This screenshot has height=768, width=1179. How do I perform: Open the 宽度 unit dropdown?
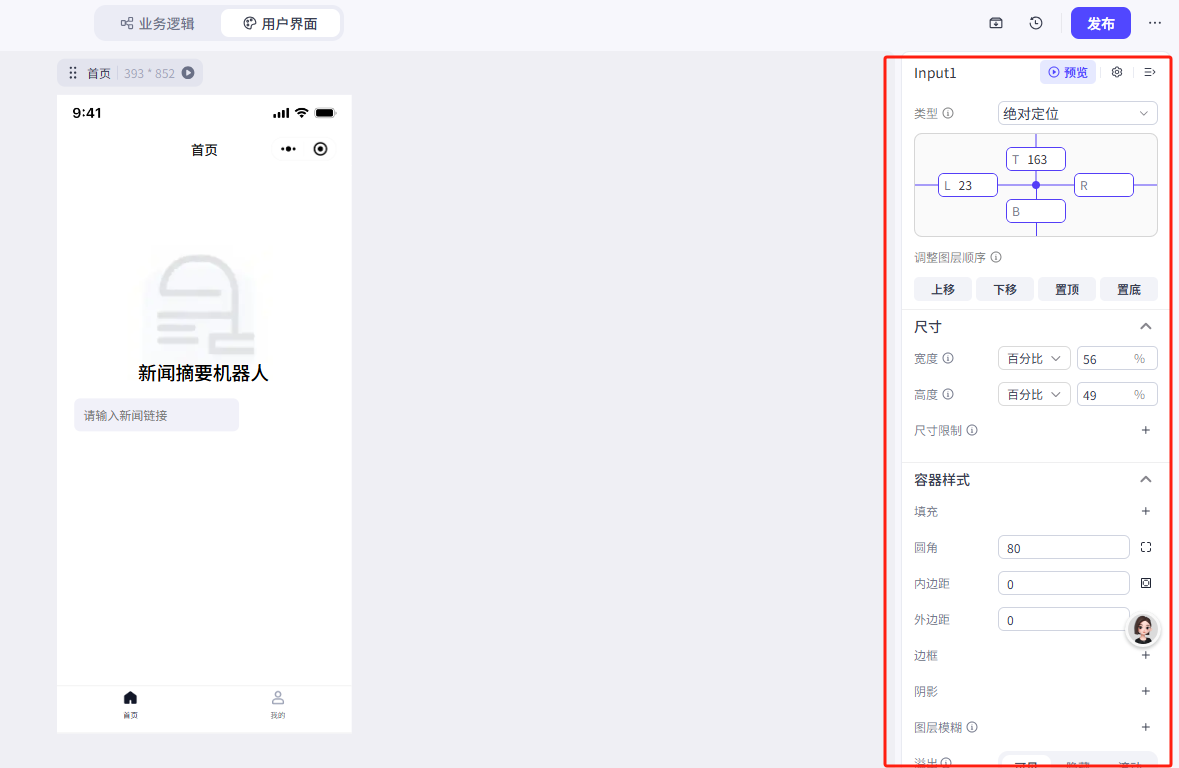[1033, 358]
